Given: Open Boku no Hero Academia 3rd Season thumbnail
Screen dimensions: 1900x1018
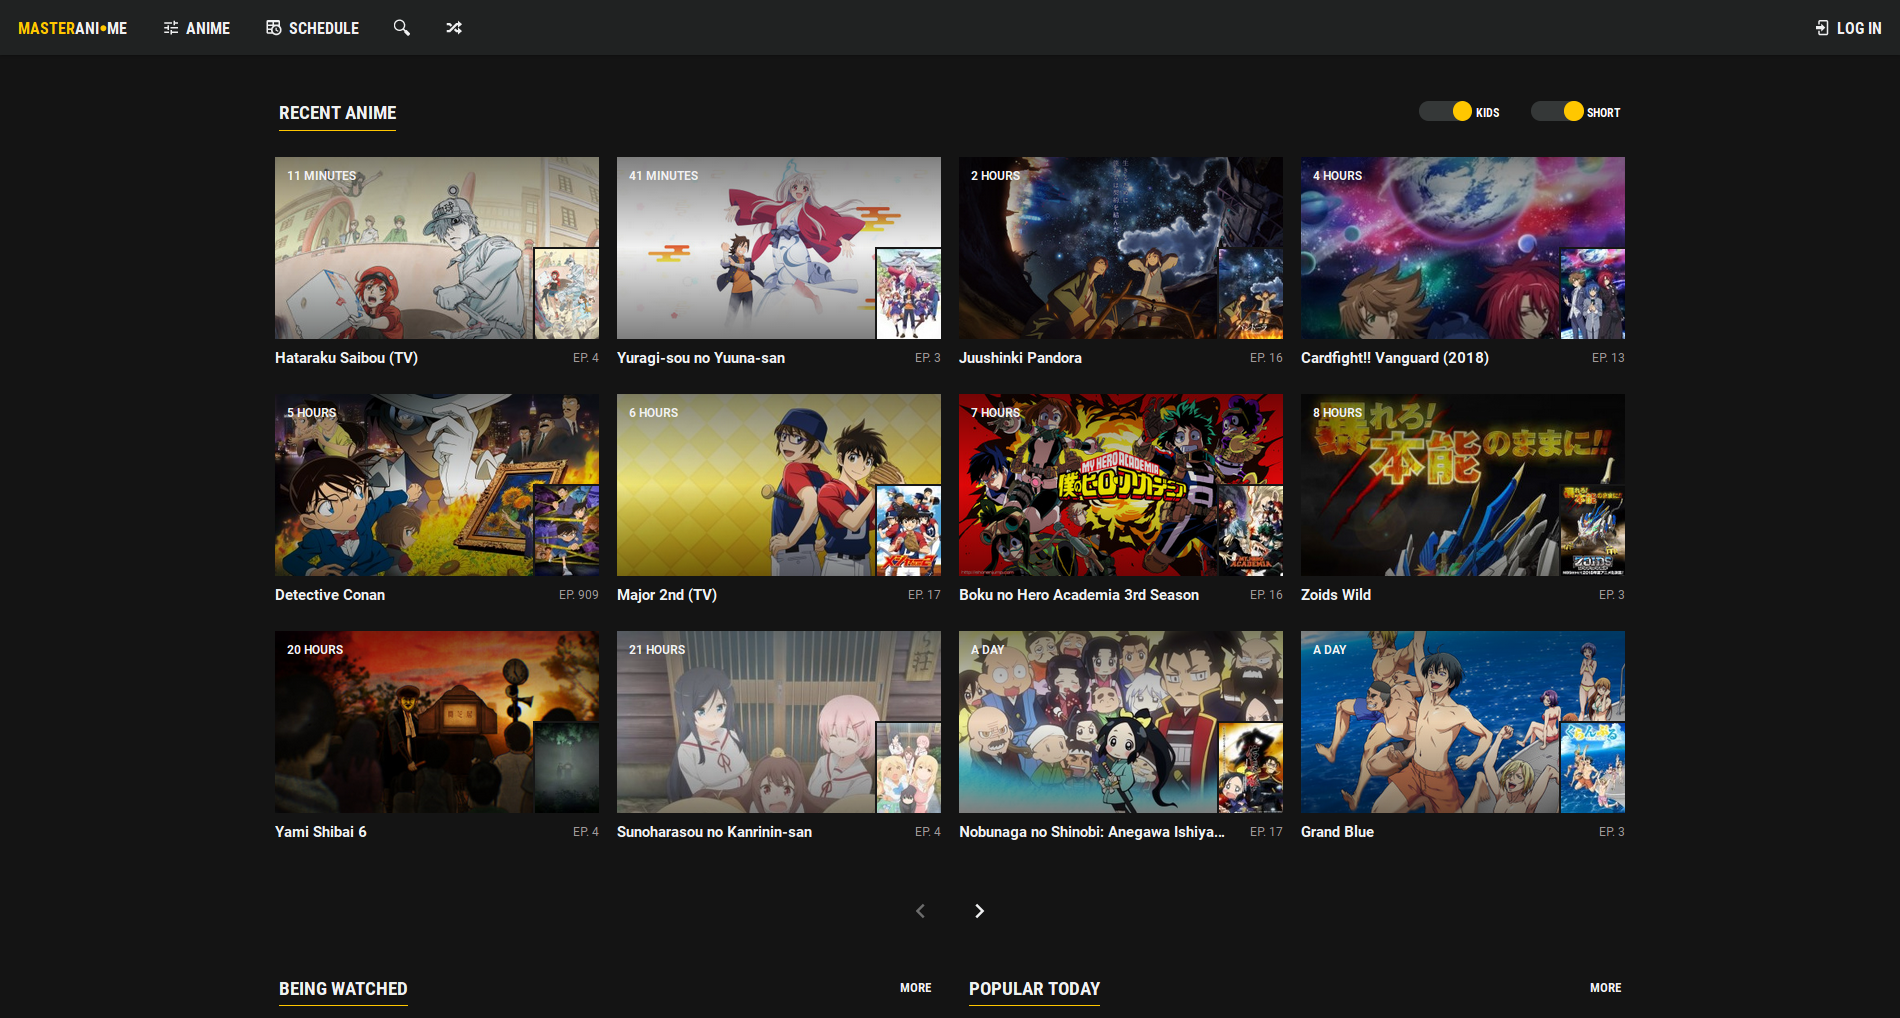Looking at the screenshot, I should [x=1121, y=485].
